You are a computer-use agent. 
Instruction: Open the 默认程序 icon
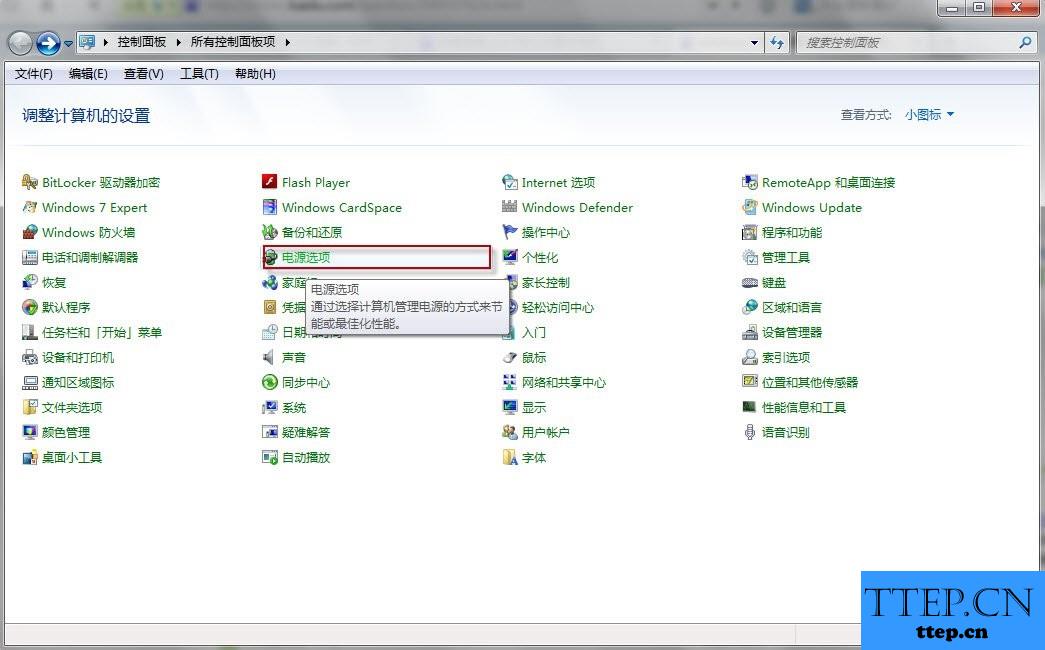click(29, 307)
